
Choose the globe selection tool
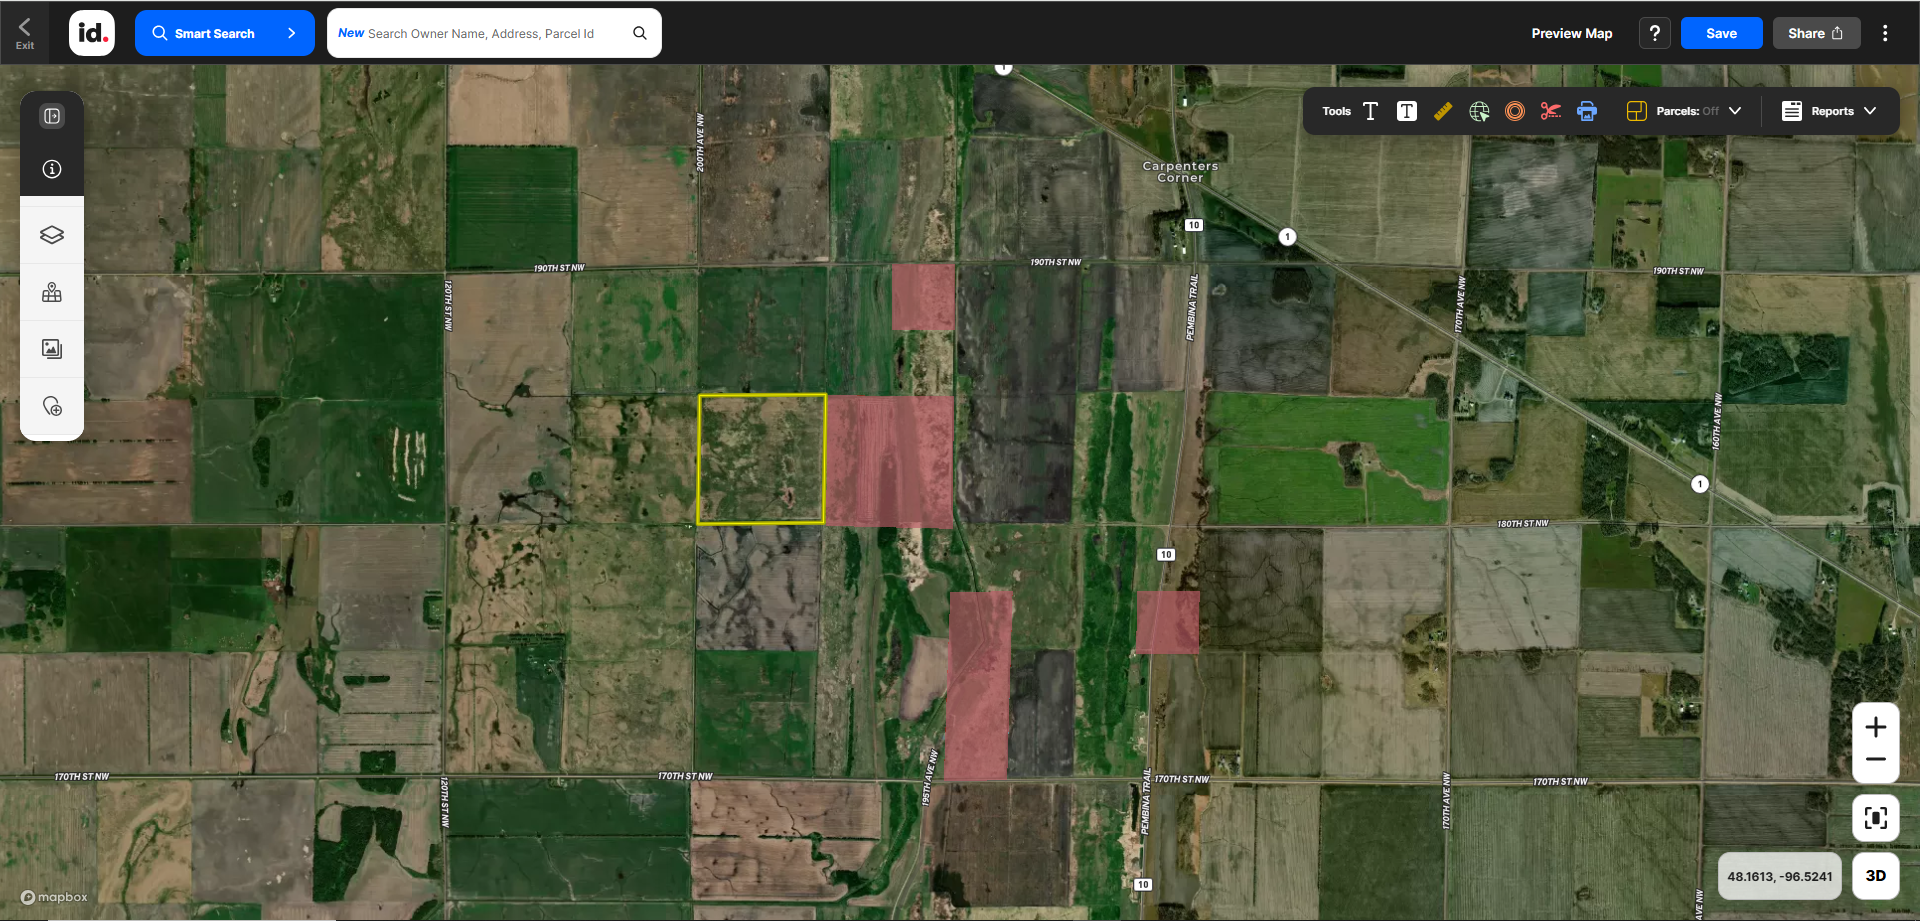[x=1479, y=111]
